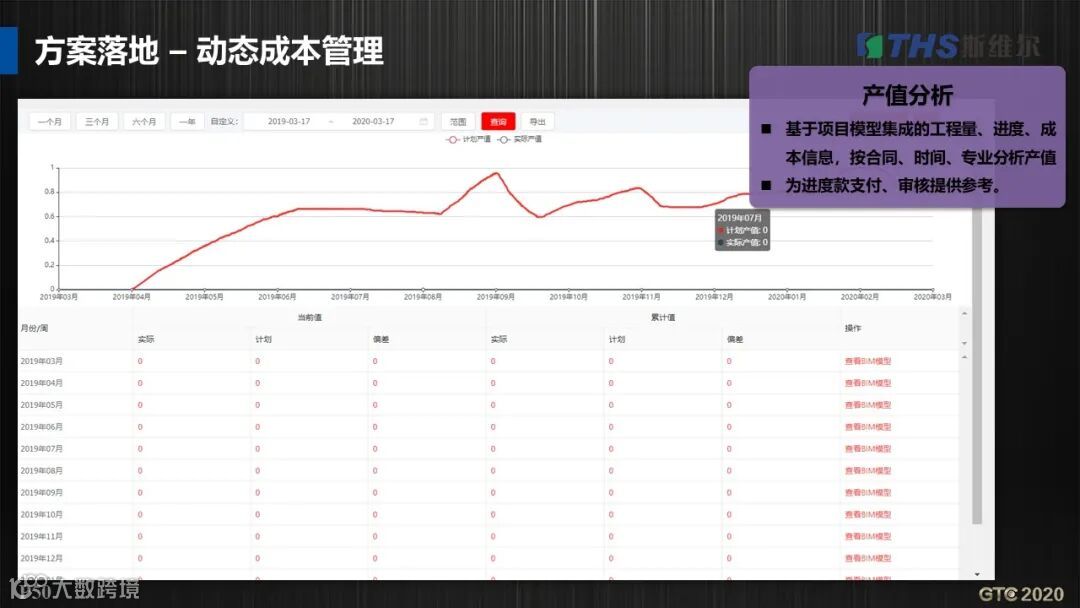
Task: Click the start date field 2019-03-17
Action: click(x=289, y=121)
